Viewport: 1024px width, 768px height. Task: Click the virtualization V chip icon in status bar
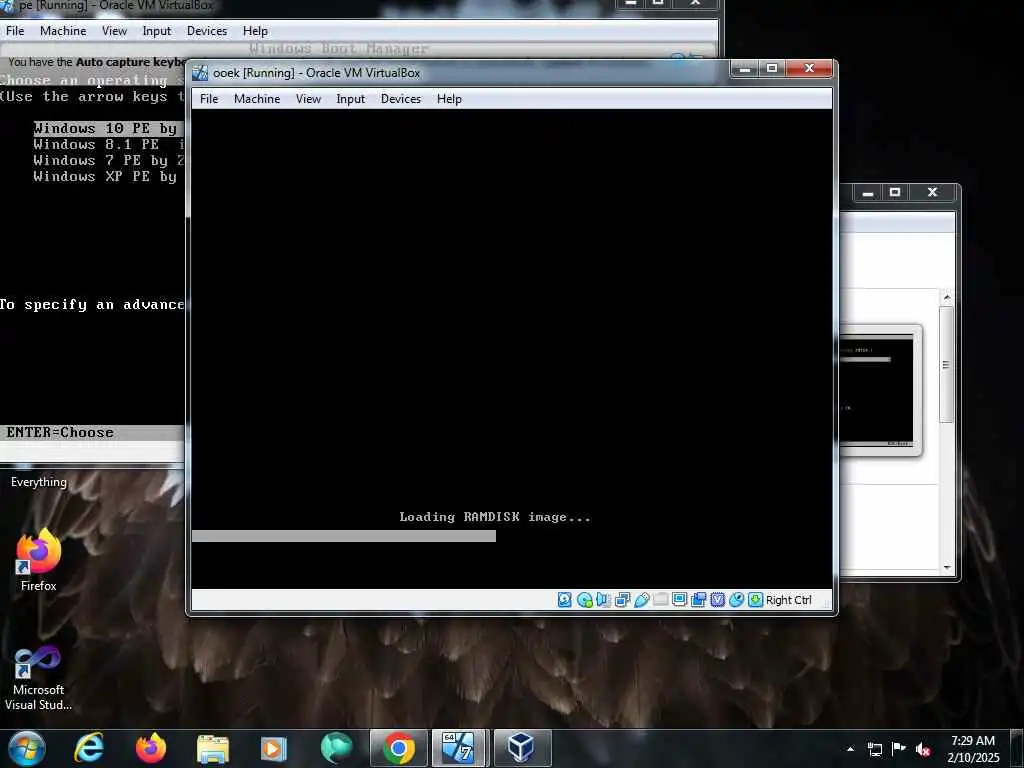click(x=717, y=600)
